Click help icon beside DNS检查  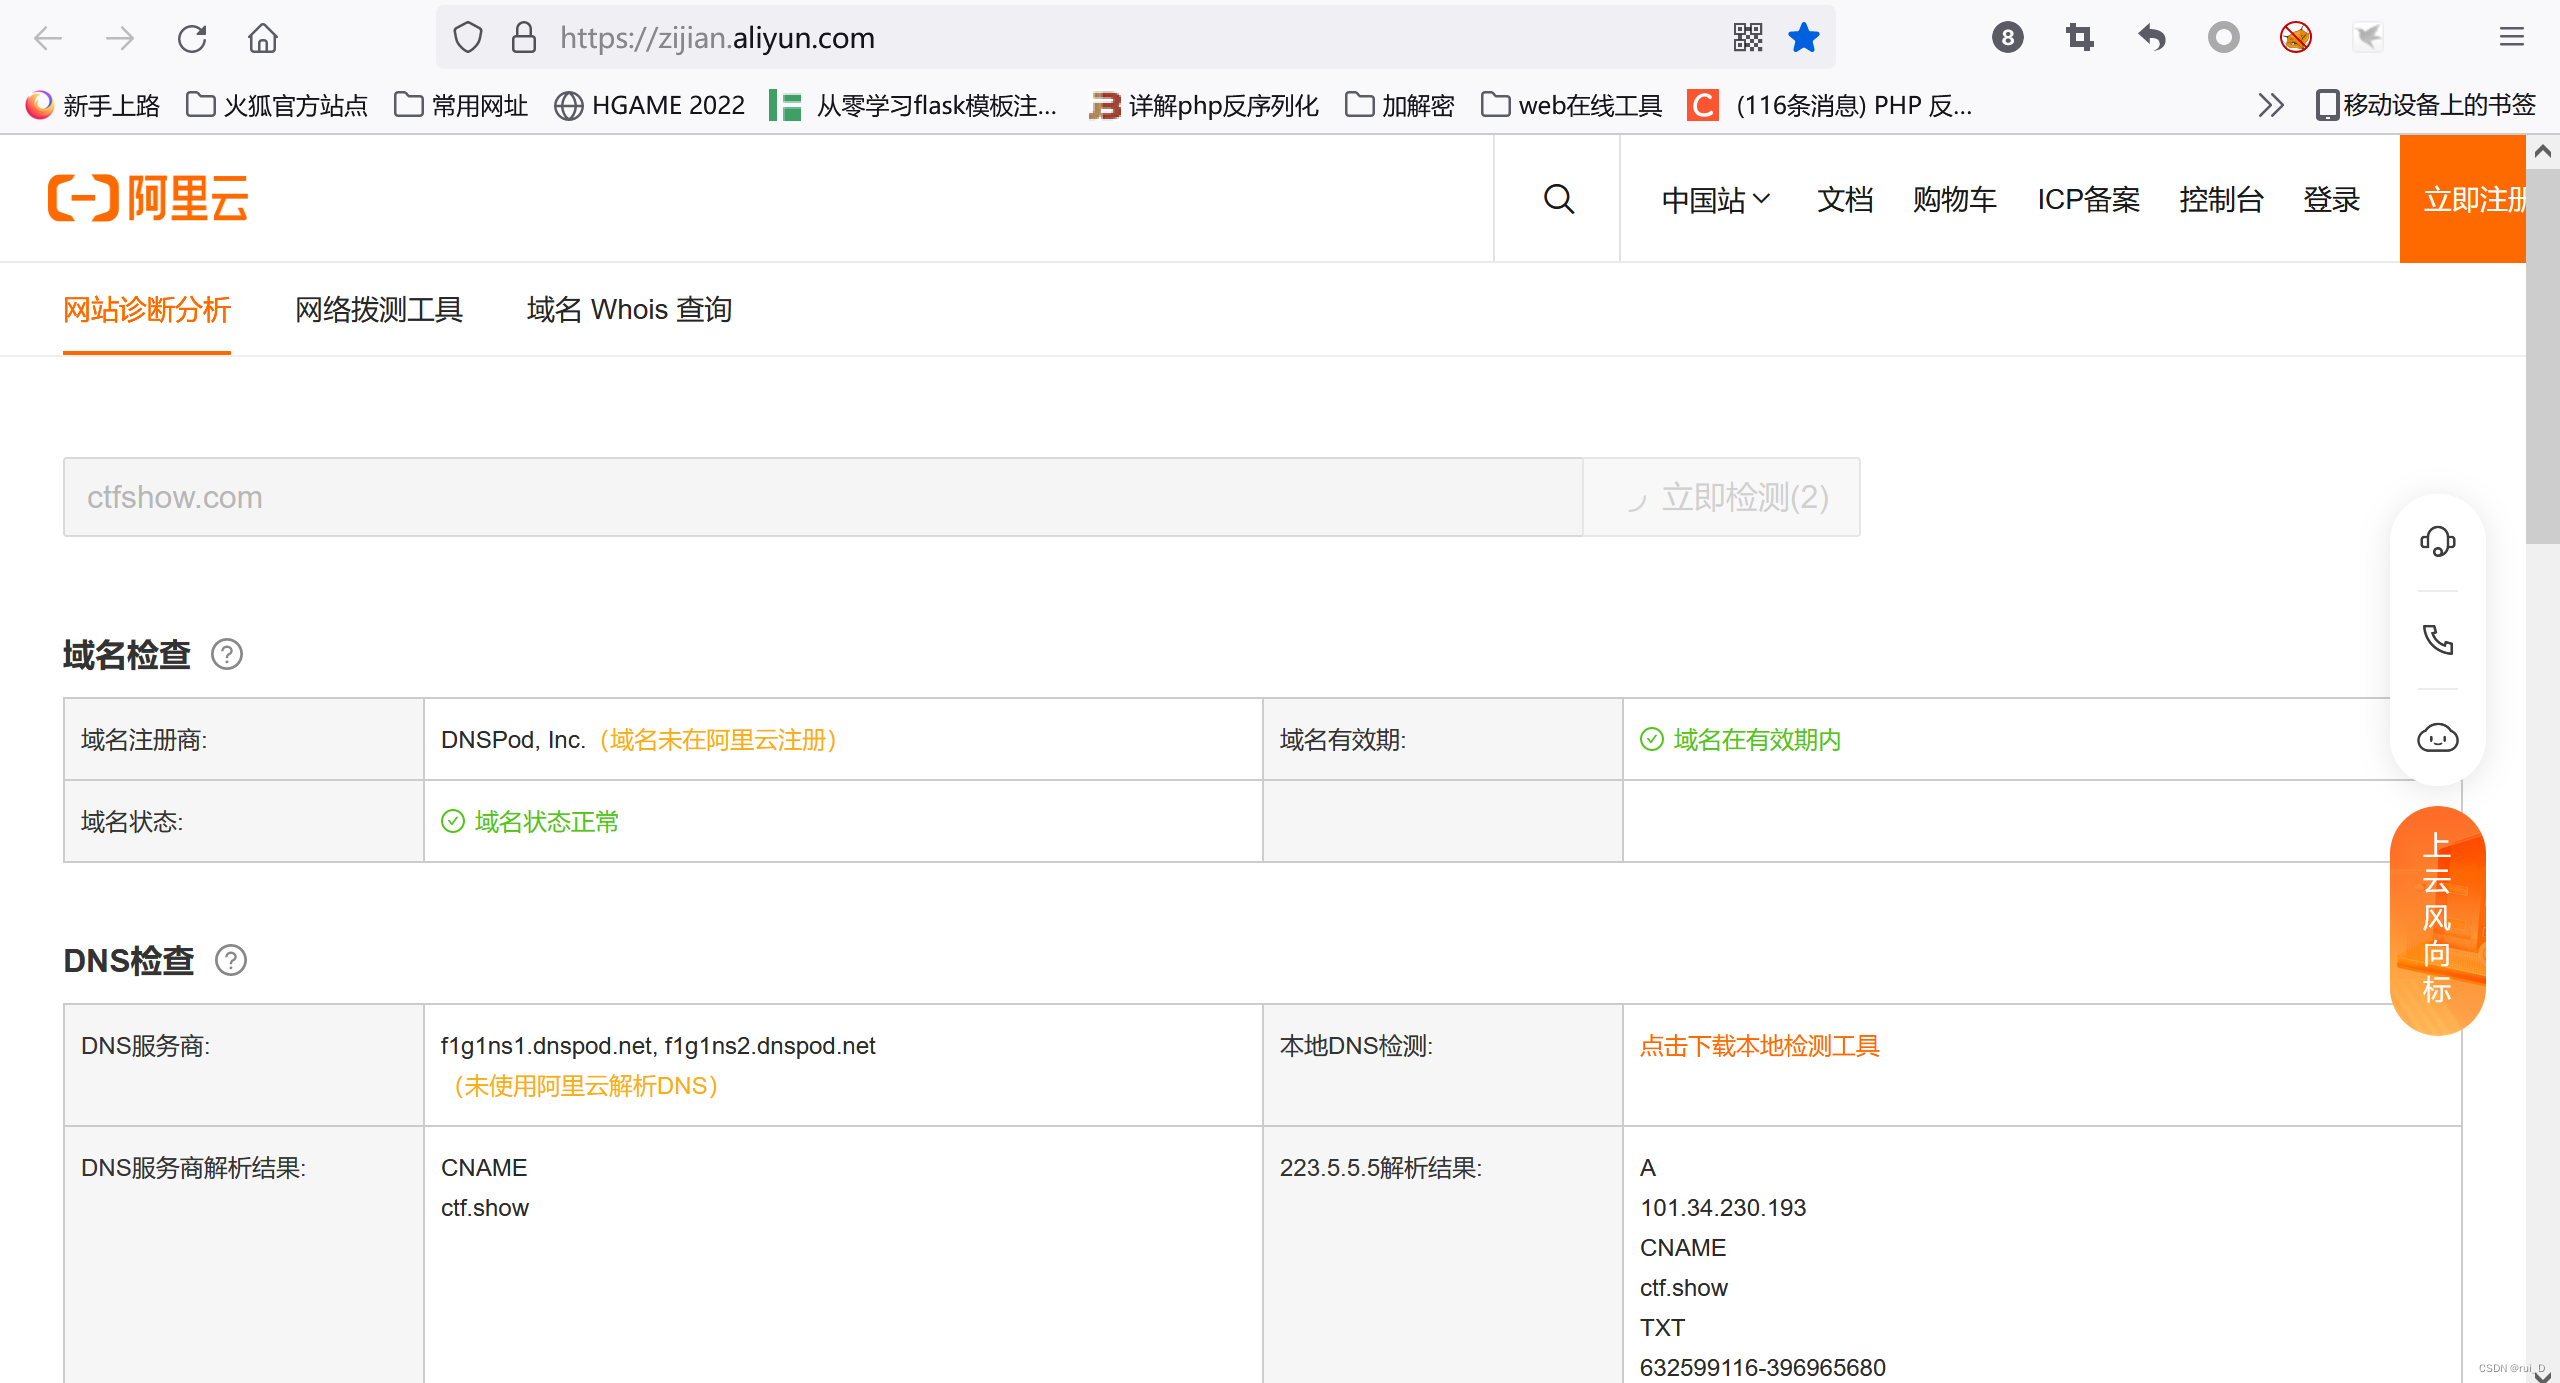point(231,960)
